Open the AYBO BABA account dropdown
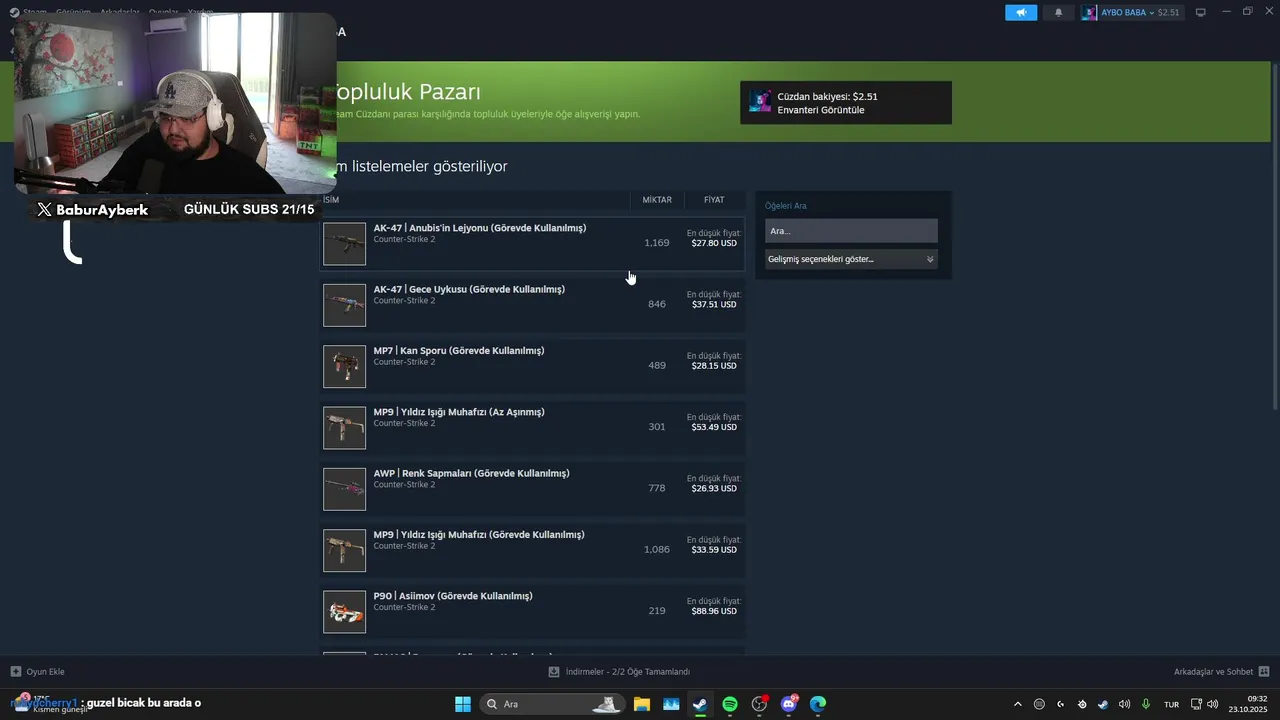This screenshot has height=720, width=1280. coord(1132,13)
